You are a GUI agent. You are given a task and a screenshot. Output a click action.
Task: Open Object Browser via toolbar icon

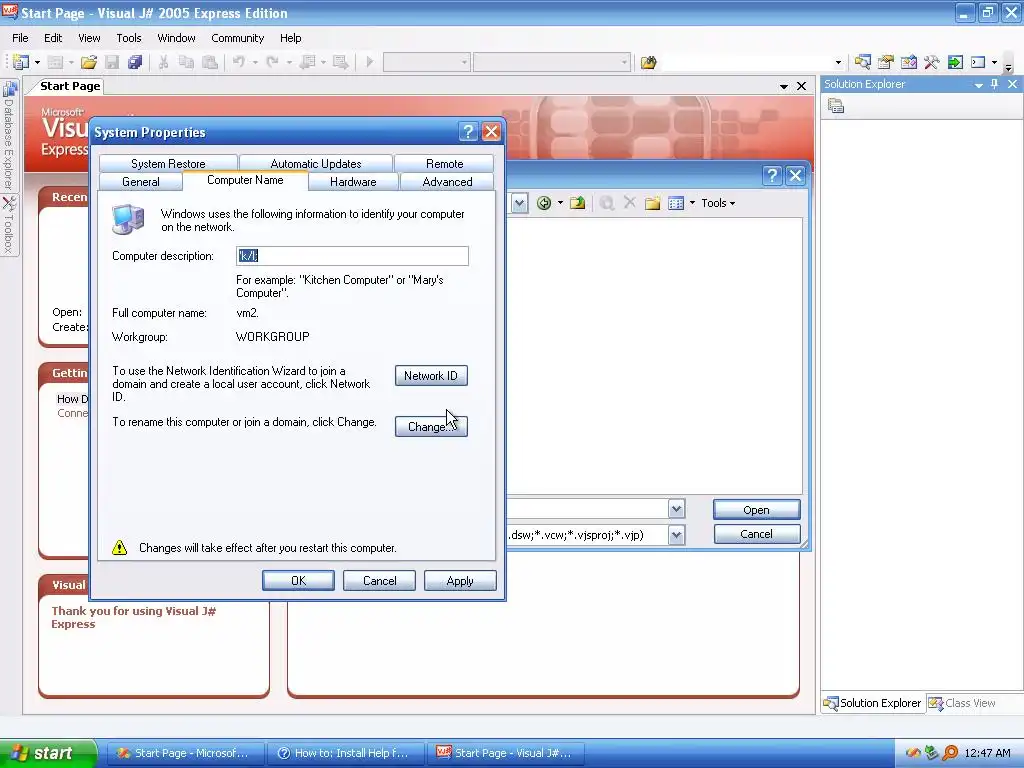pyautogui.click(x=908, y=63)
